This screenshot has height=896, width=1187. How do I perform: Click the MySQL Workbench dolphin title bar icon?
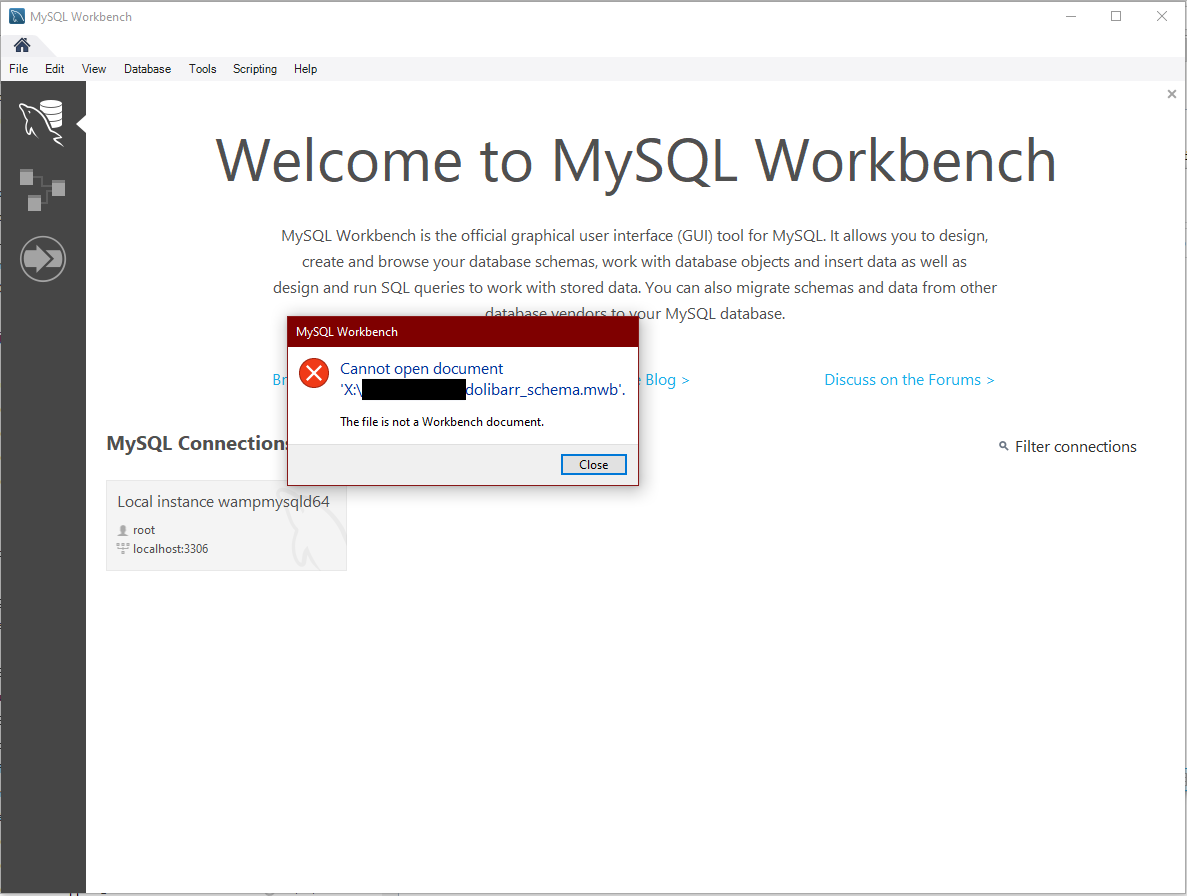coord(14,16)
